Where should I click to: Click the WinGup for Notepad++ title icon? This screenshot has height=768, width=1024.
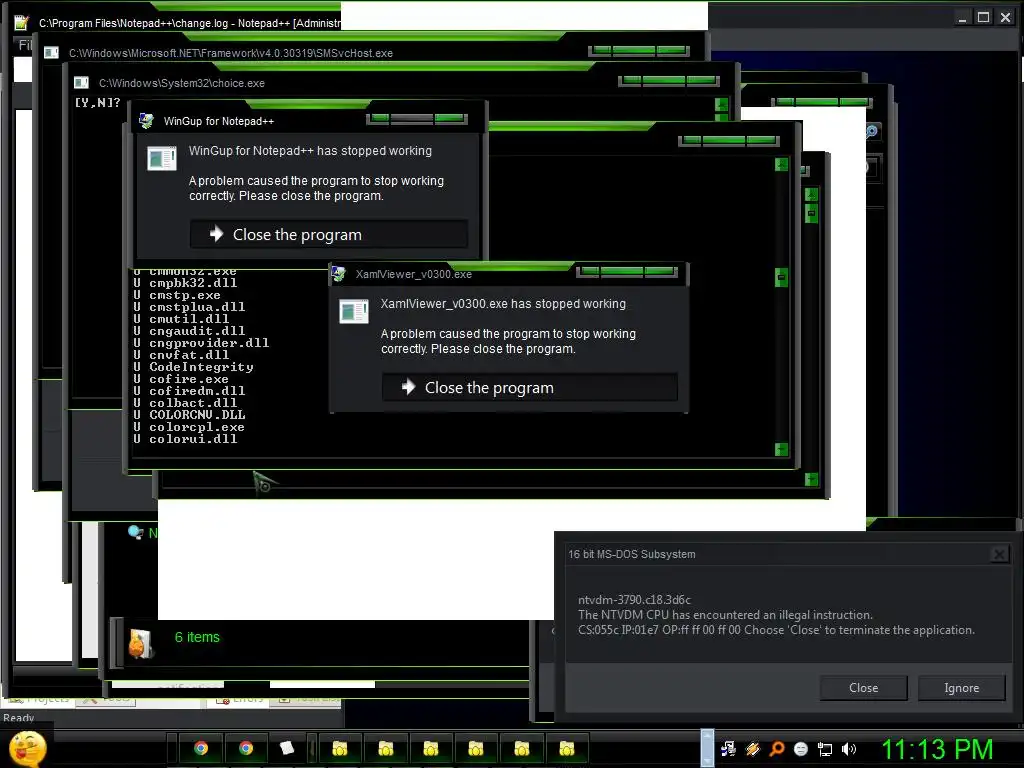(146, 121)
